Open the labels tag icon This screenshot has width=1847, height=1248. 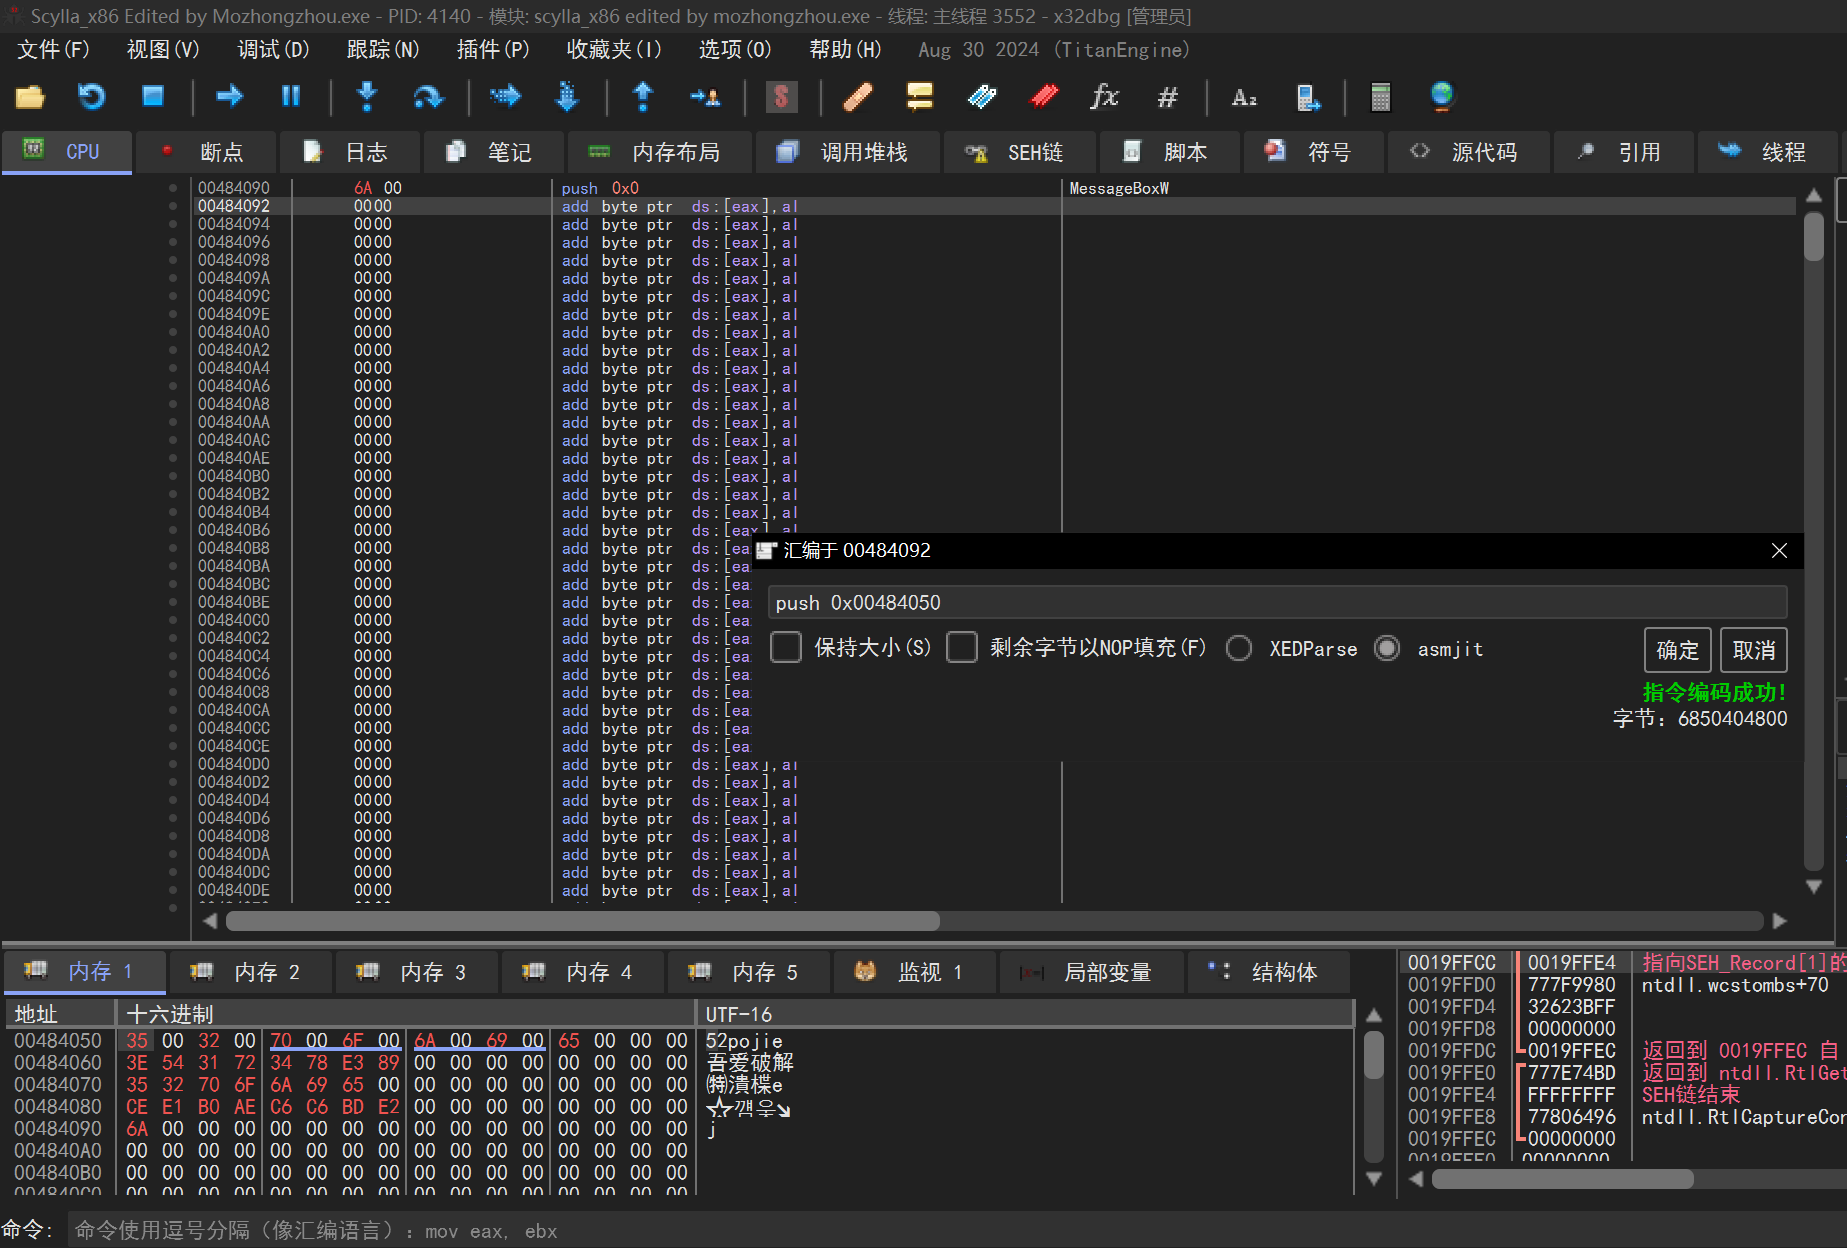pyautogui.click(x=982, y=97)
